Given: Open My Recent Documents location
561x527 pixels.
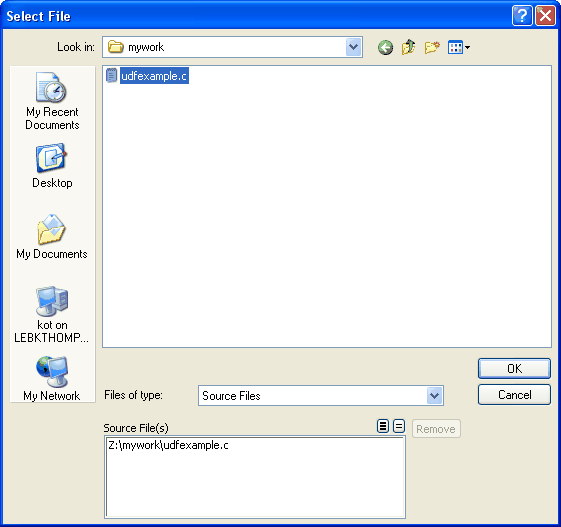Looking at the screenshot, I should [x=52, y=101].
